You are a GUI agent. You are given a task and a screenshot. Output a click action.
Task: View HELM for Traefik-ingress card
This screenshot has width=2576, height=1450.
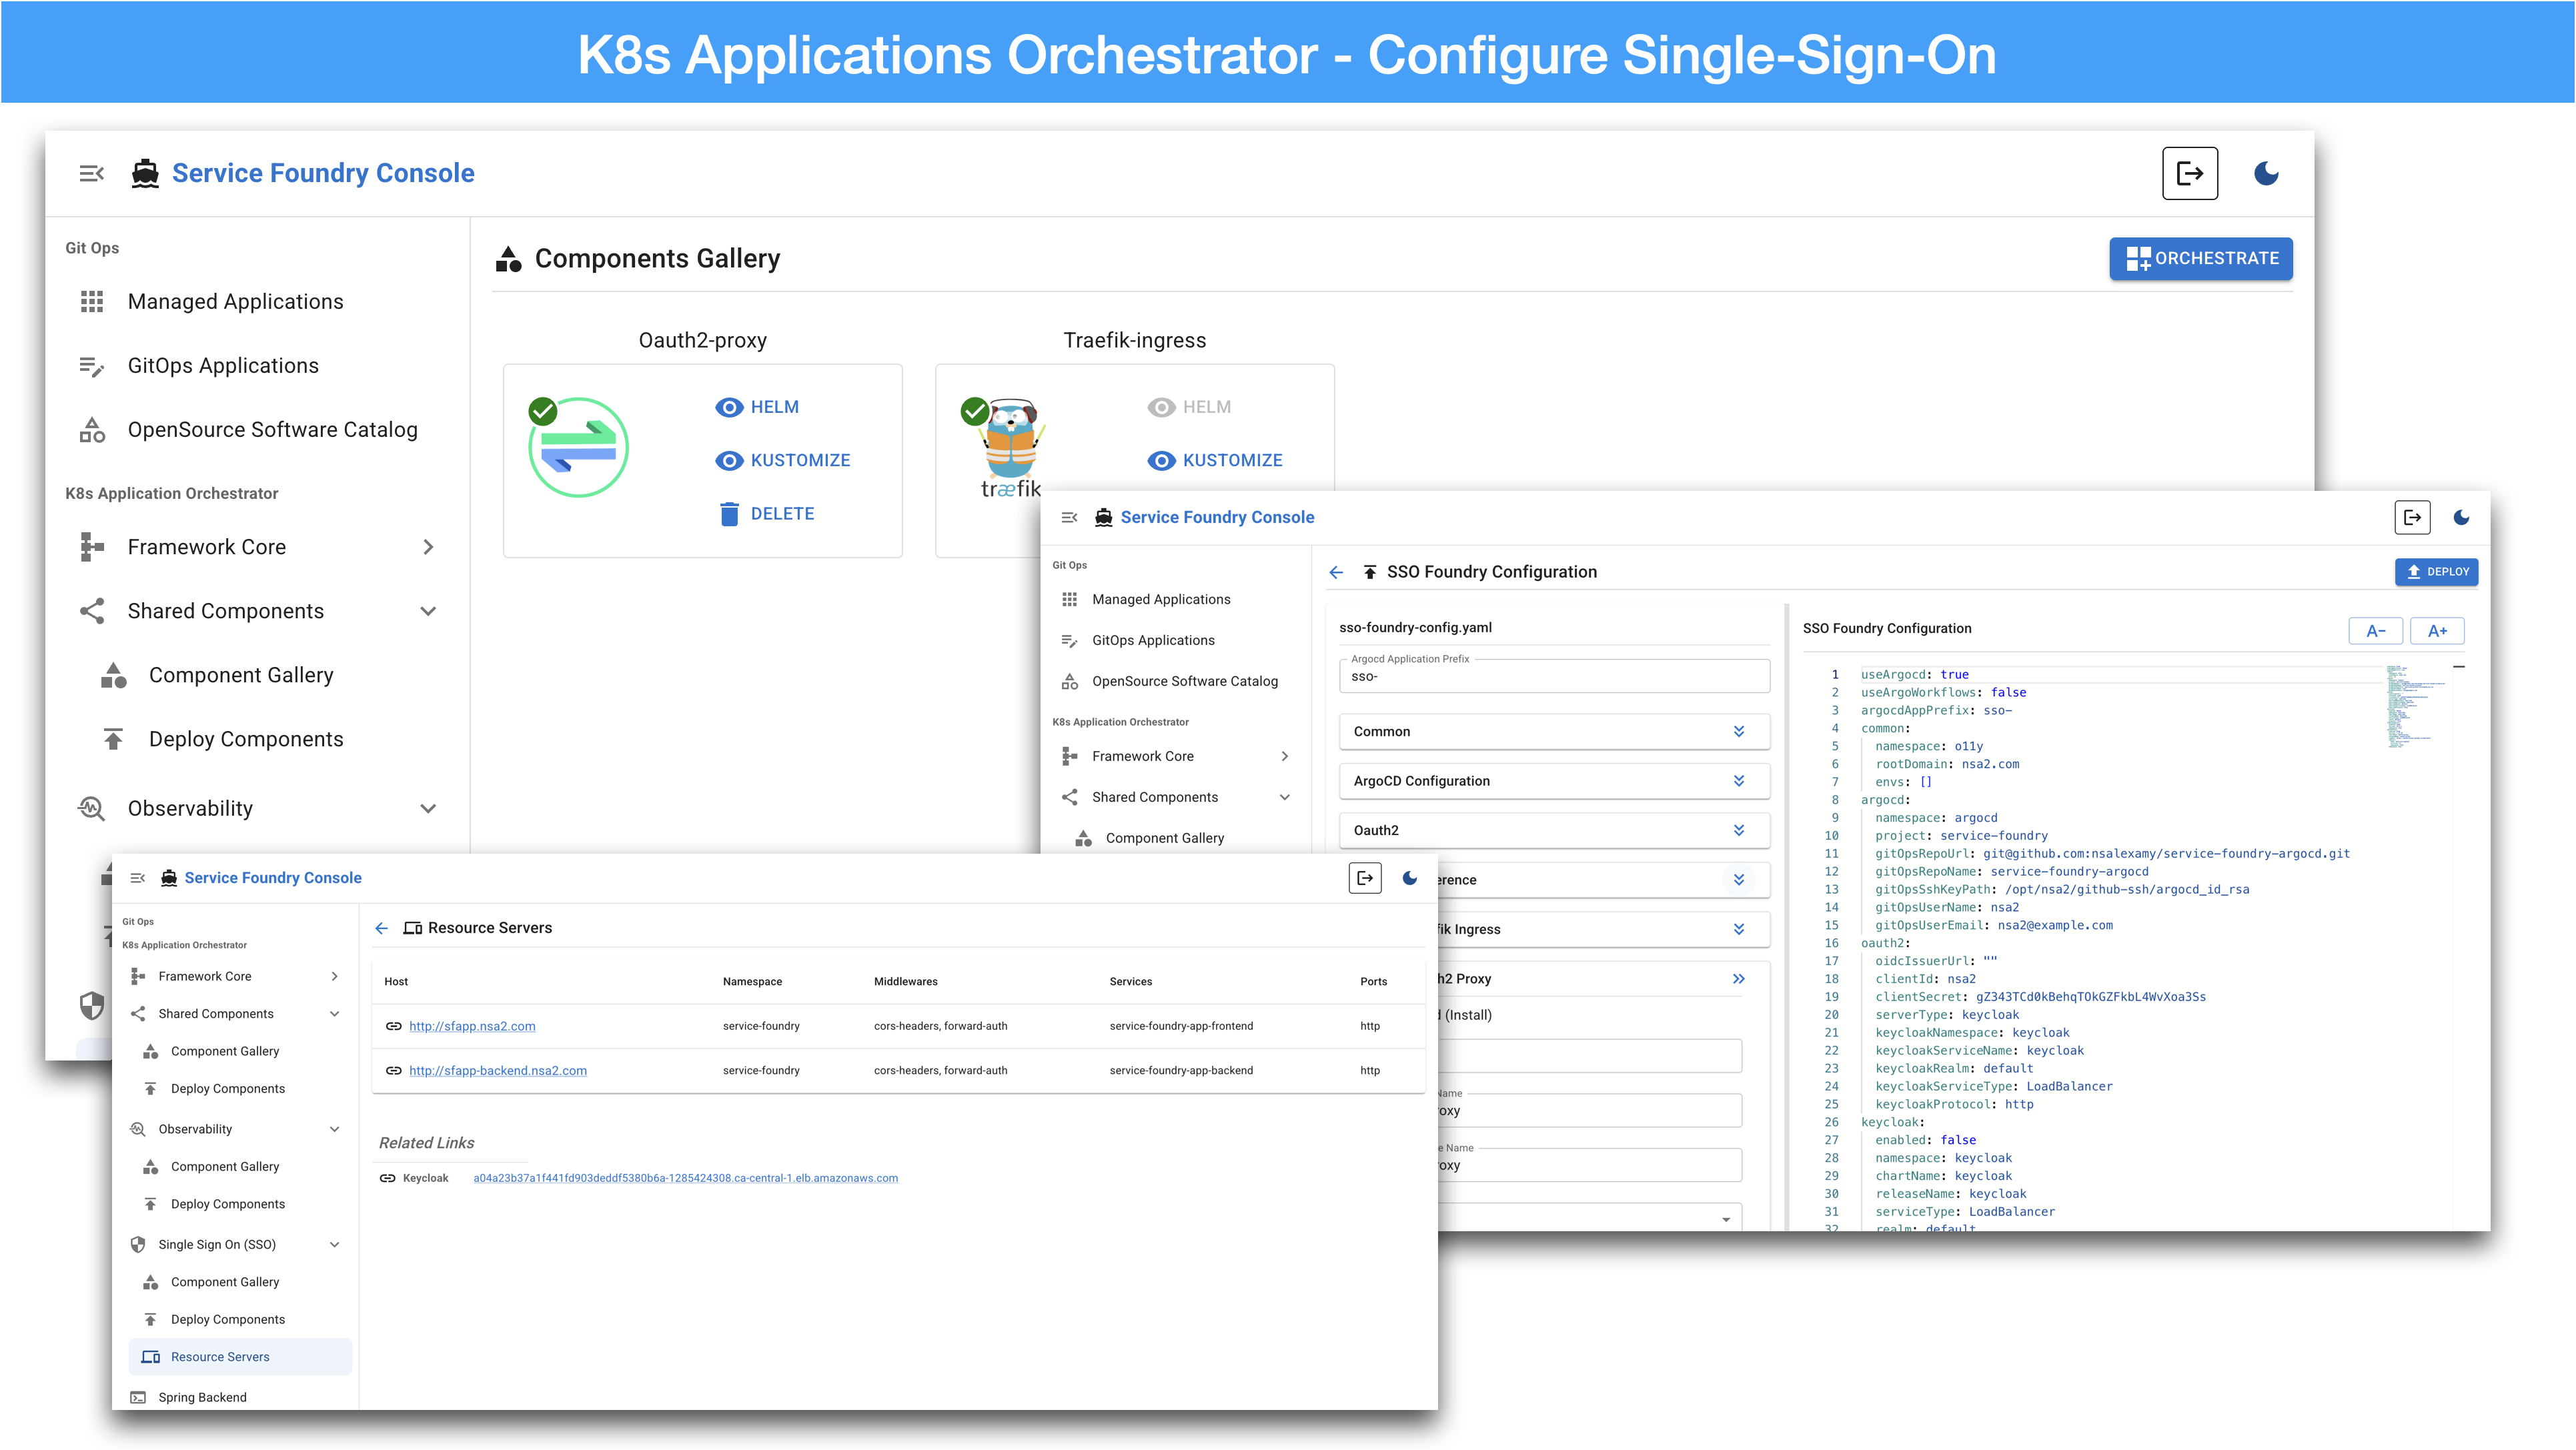click(x=1189, y=407)
